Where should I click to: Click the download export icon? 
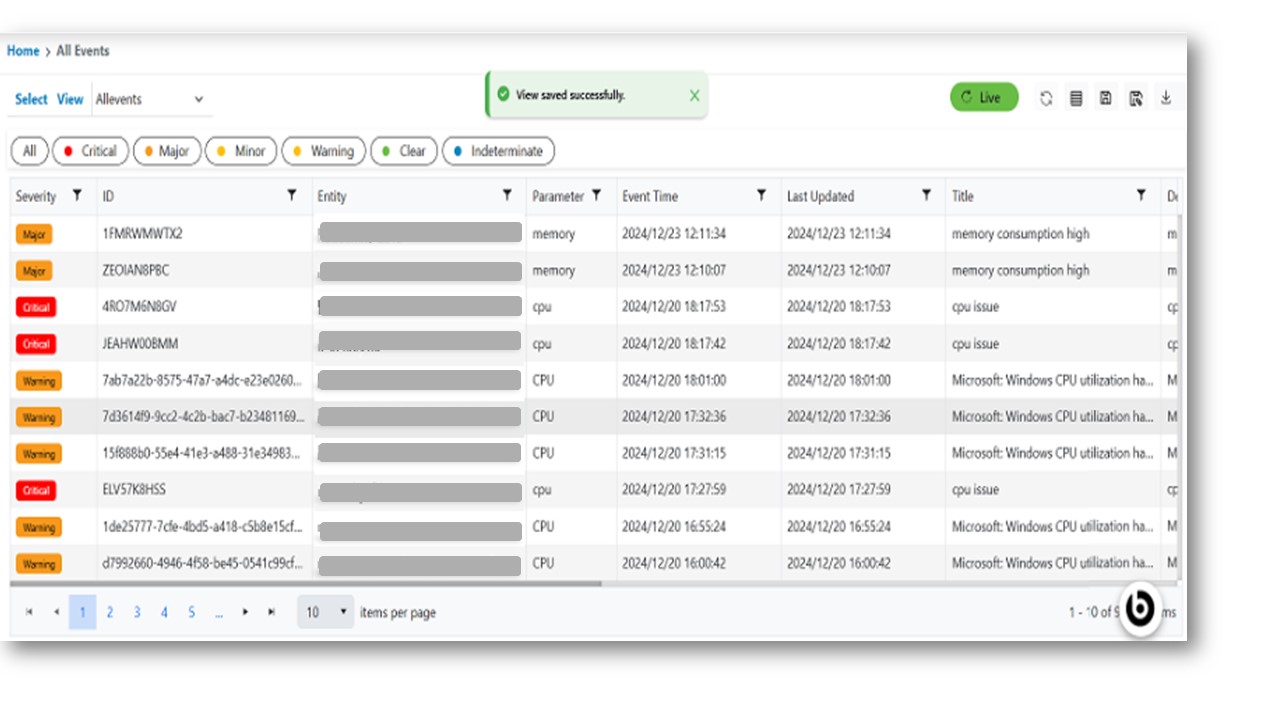(1166, 97)
